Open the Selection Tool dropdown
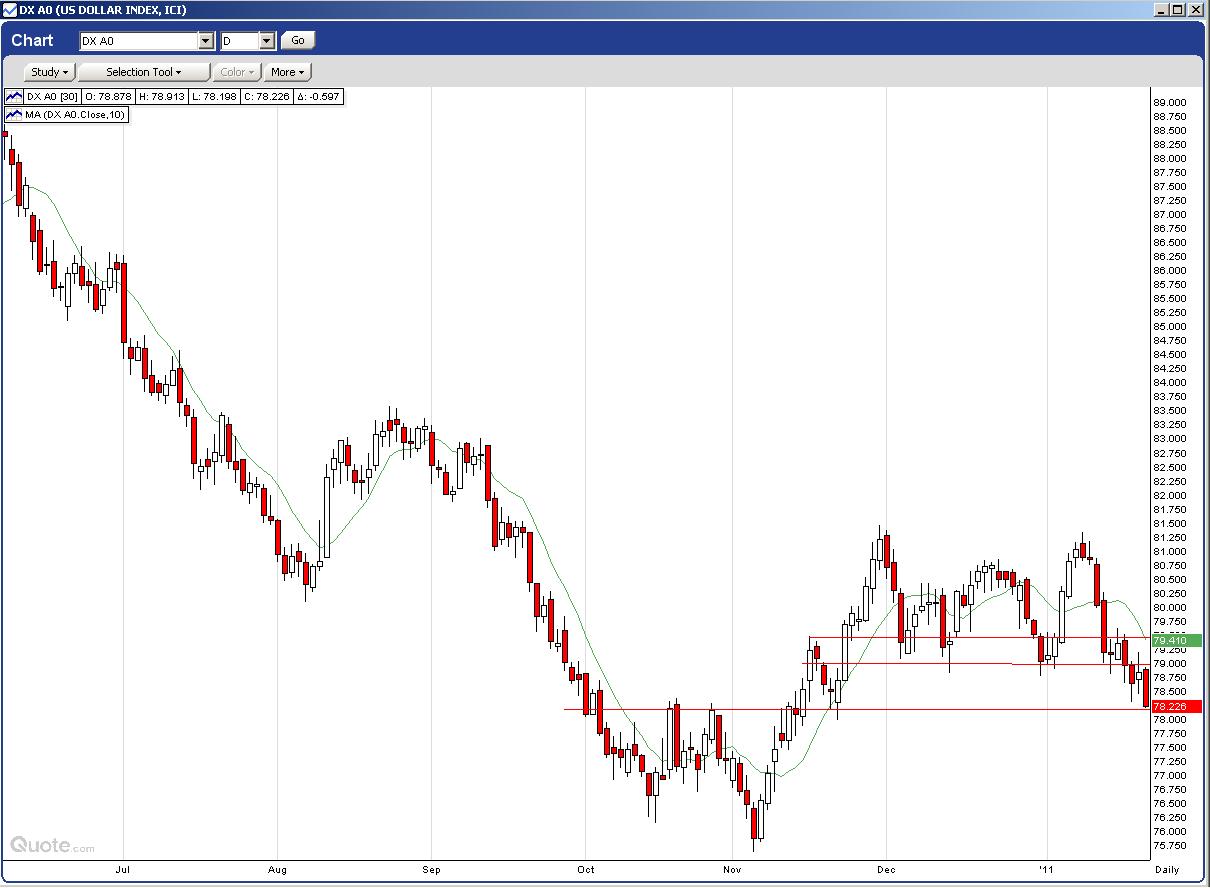The image size is (1210, 888). point(144,72)
